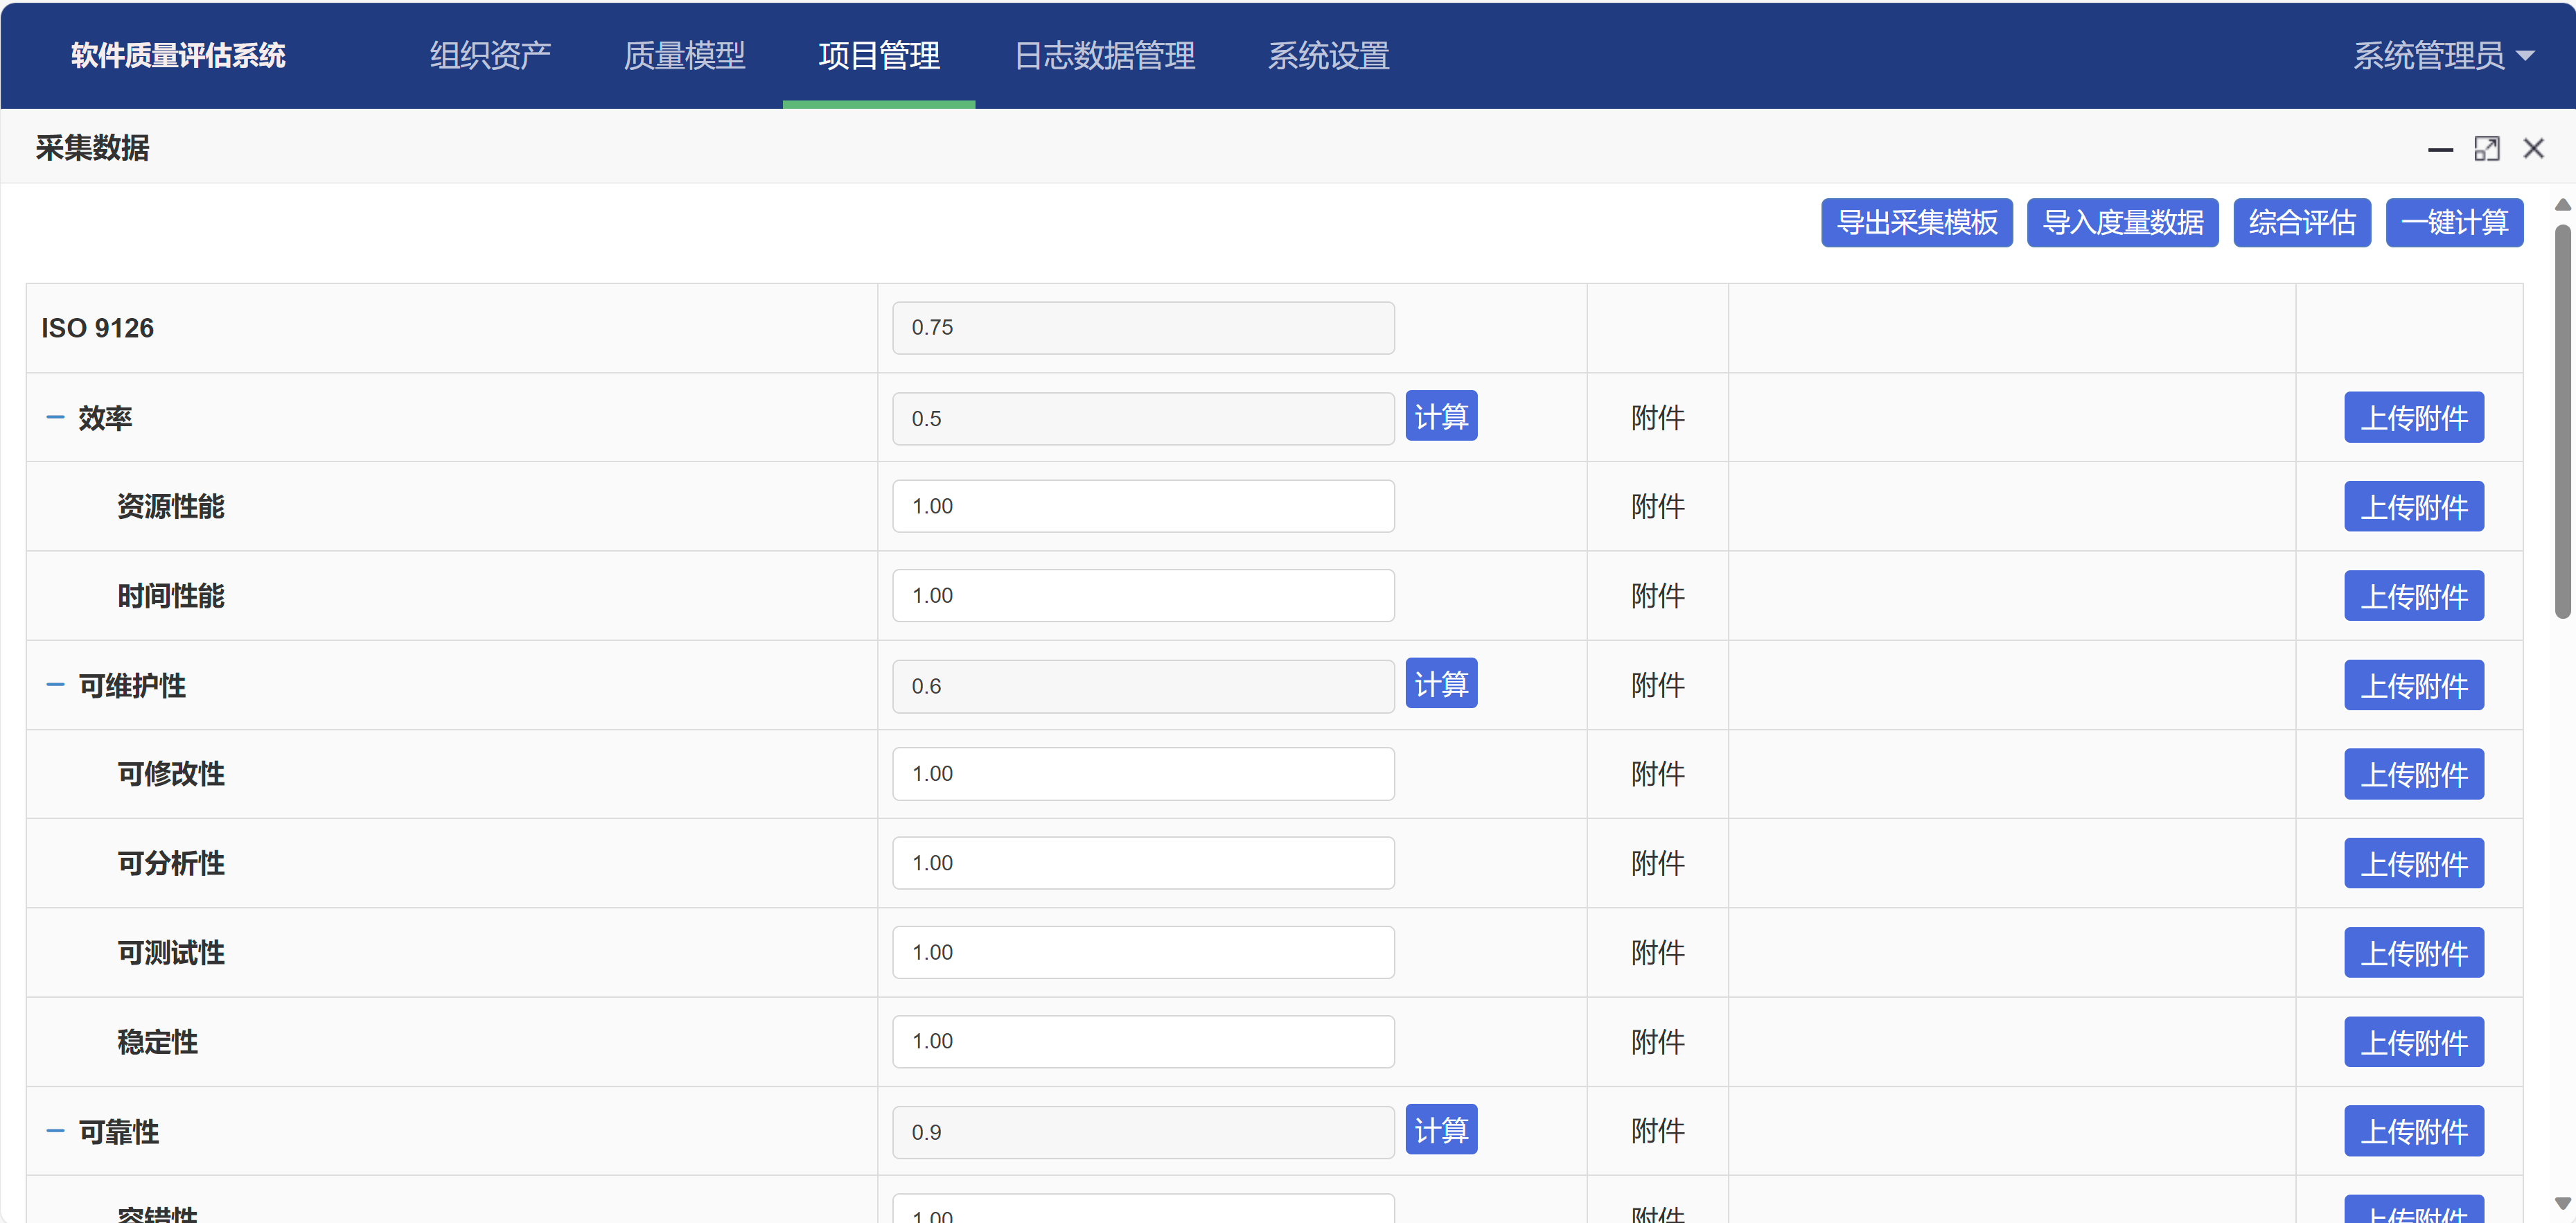Viewport: 2576px width, 1223px height.
Task: Click the scrollbar down arrow
Action: click(x=2562, y=1203)
